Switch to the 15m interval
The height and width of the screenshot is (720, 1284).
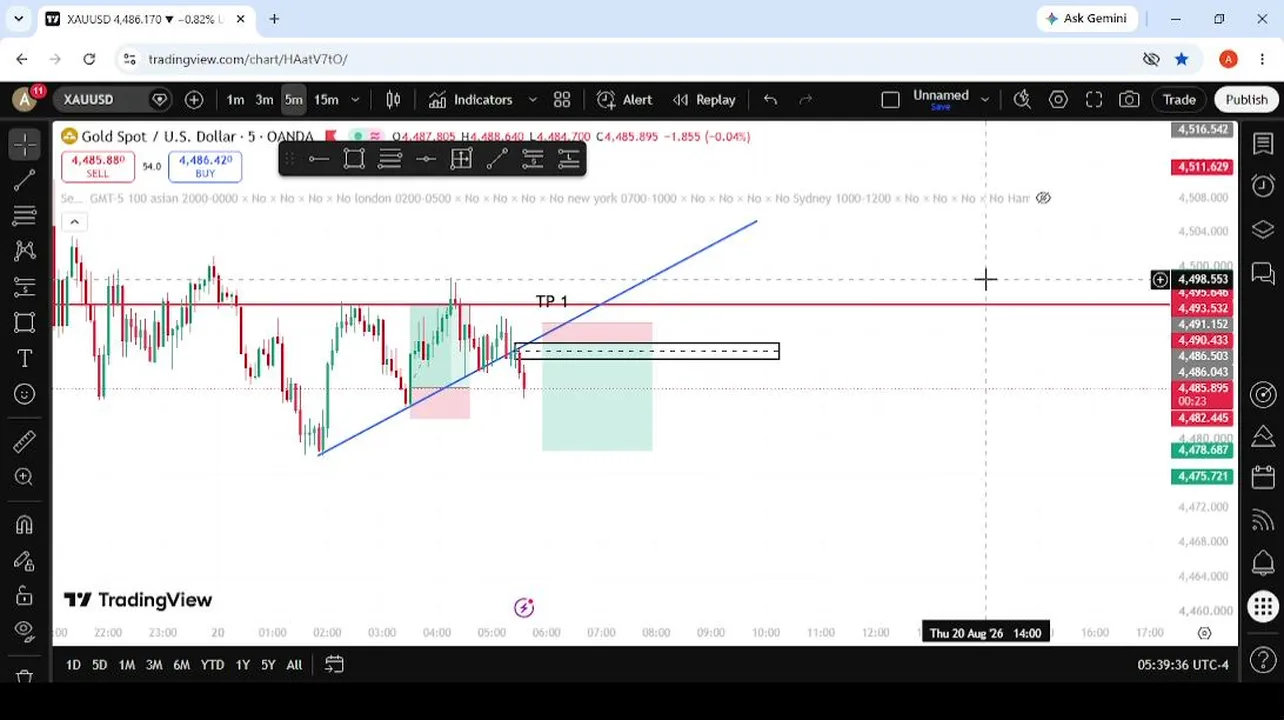coord(326,100)
